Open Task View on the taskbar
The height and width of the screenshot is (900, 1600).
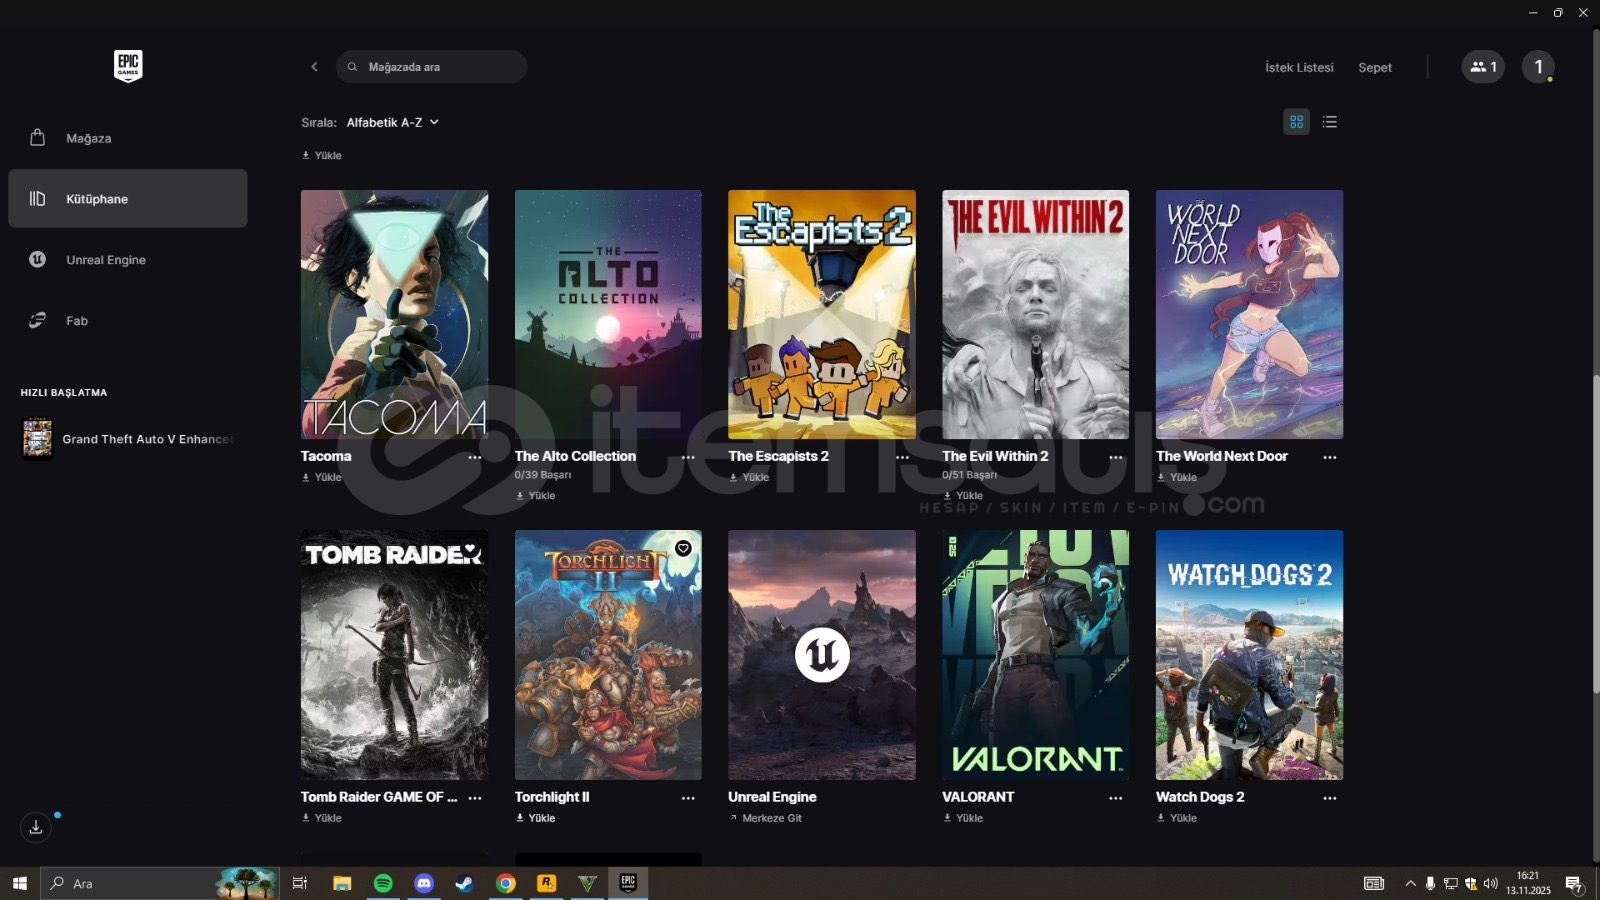pyautogui.click(x=299, y=883)
